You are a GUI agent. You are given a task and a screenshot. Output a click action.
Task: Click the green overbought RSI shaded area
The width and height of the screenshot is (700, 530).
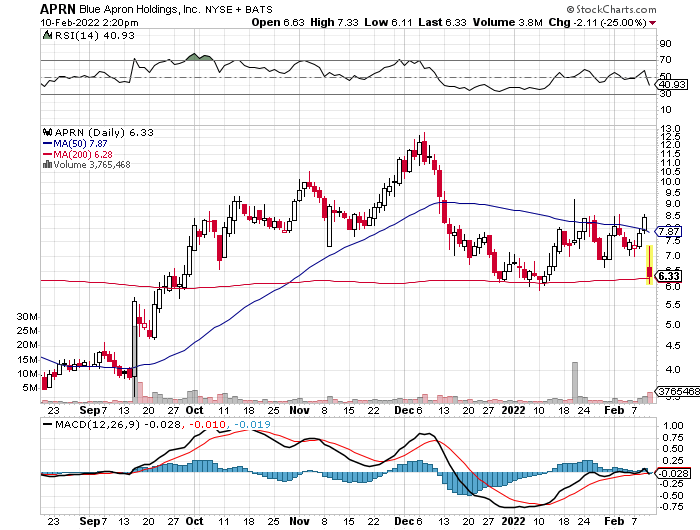coord(199,57)
